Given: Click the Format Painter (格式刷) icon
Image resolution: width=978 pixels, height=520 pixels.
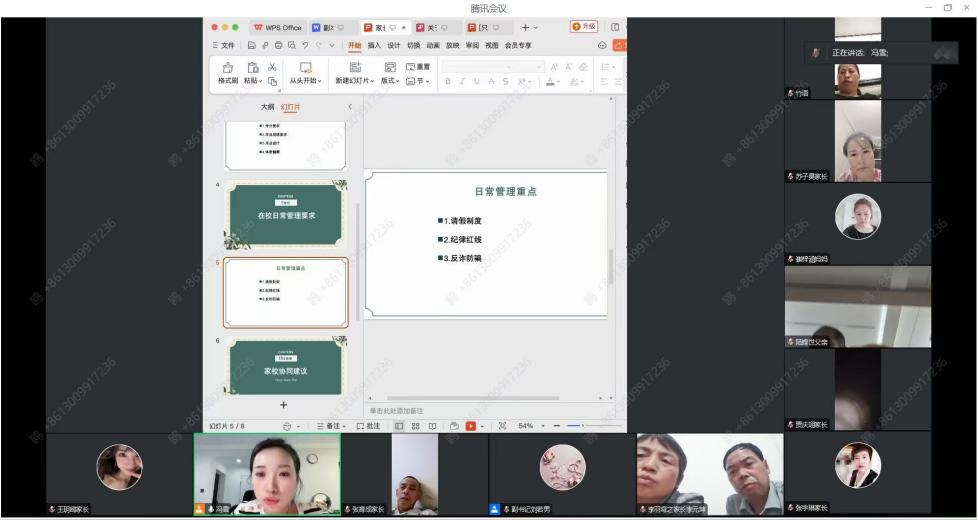Looking at the screenshot, I should coord(227,68).
